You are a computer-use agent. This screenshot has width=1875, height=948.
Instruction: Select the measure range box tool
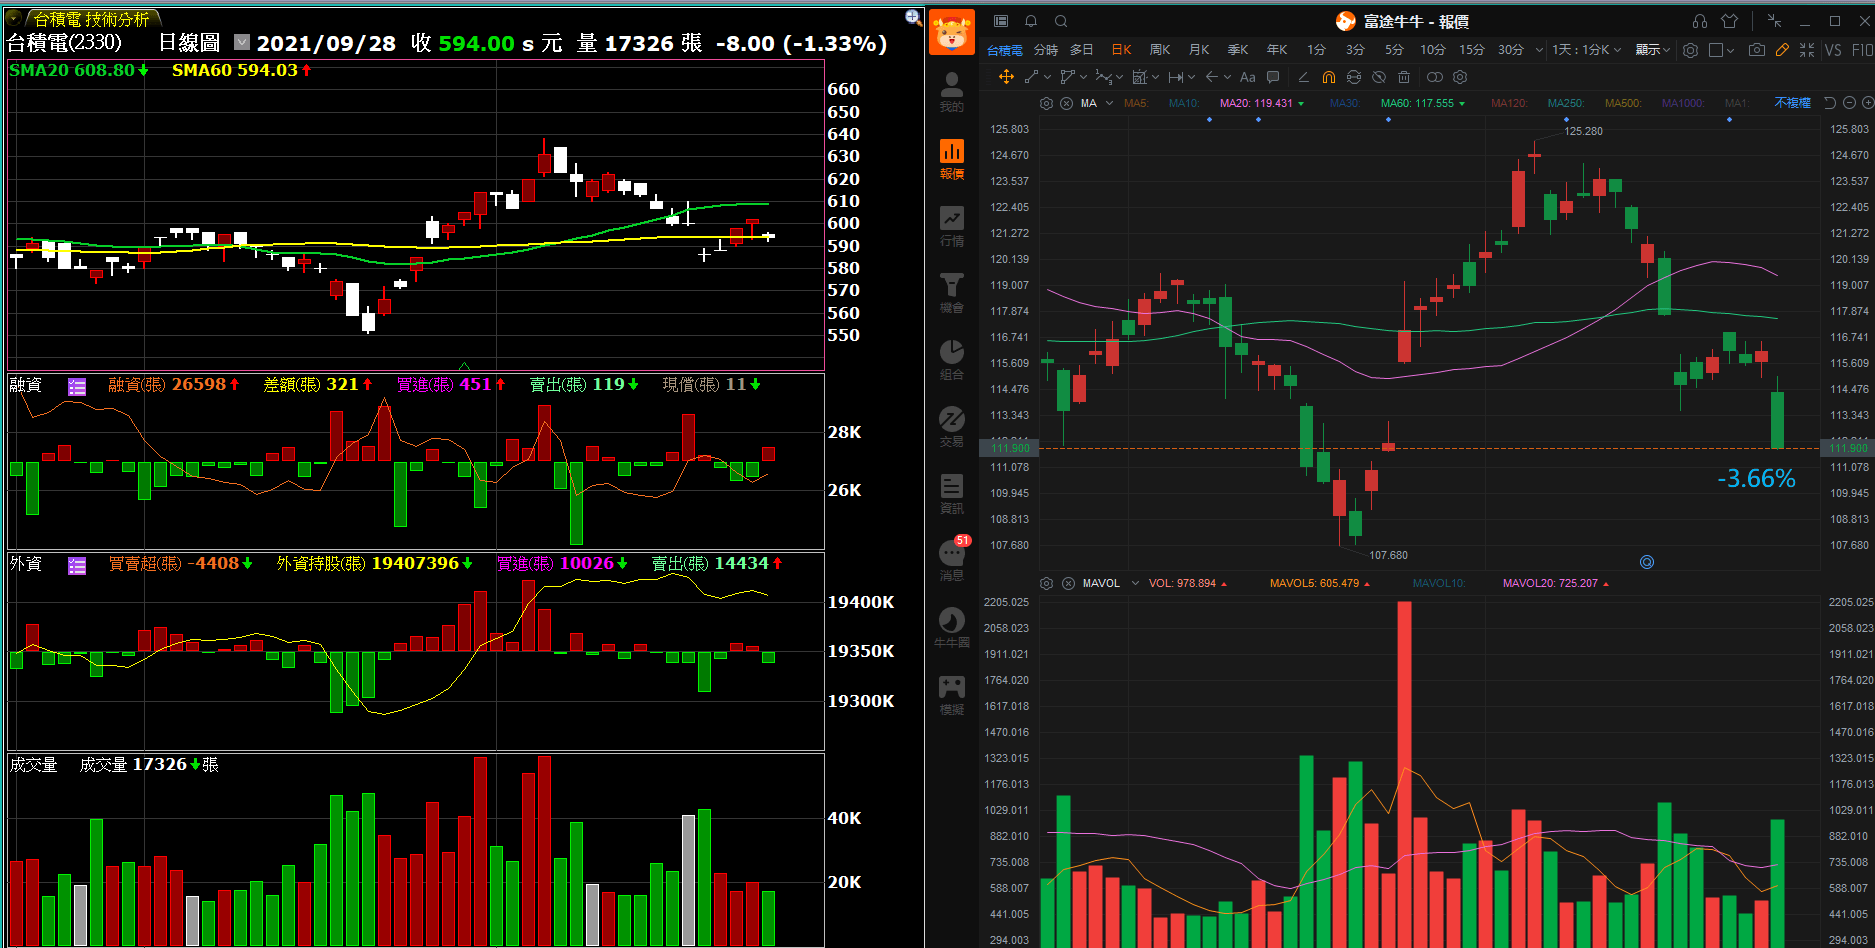pyautogui.click(x=1139, y=77)
